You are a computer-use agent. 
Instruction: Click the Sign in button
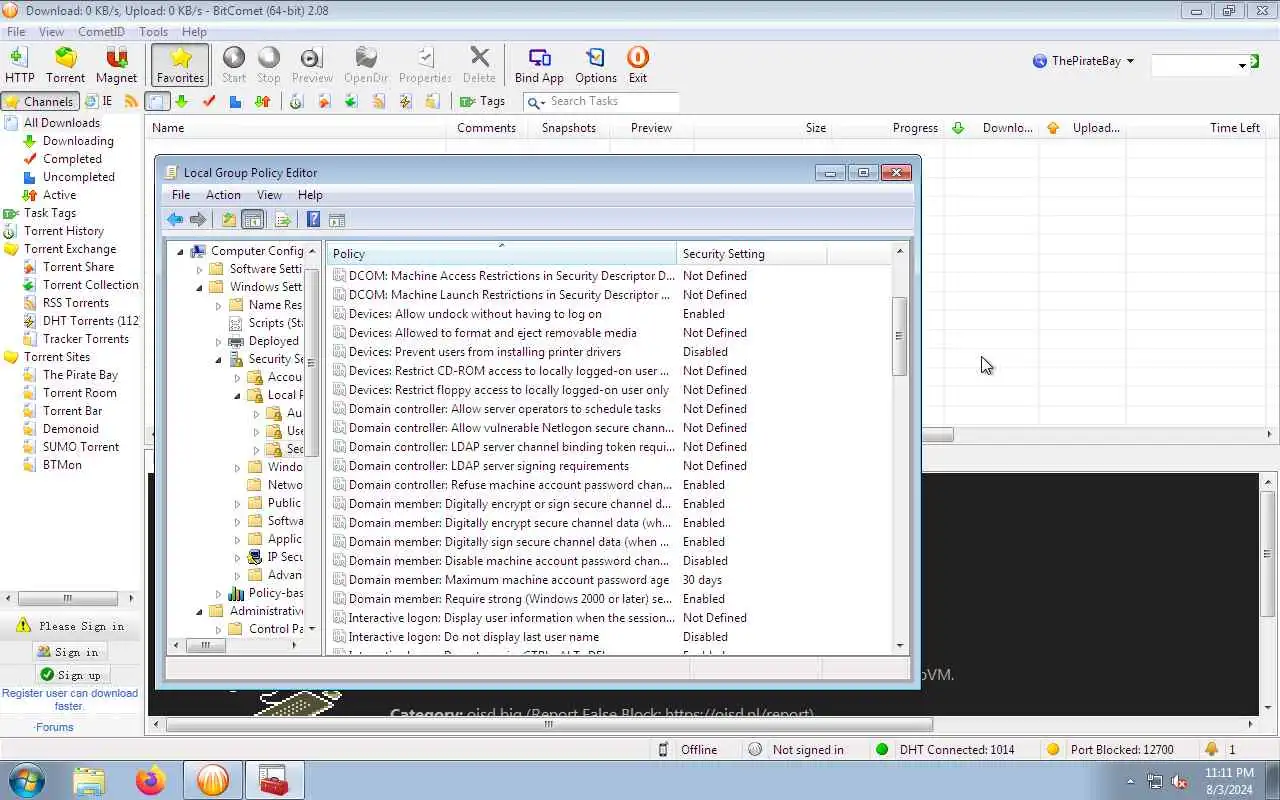pos(70,652)
